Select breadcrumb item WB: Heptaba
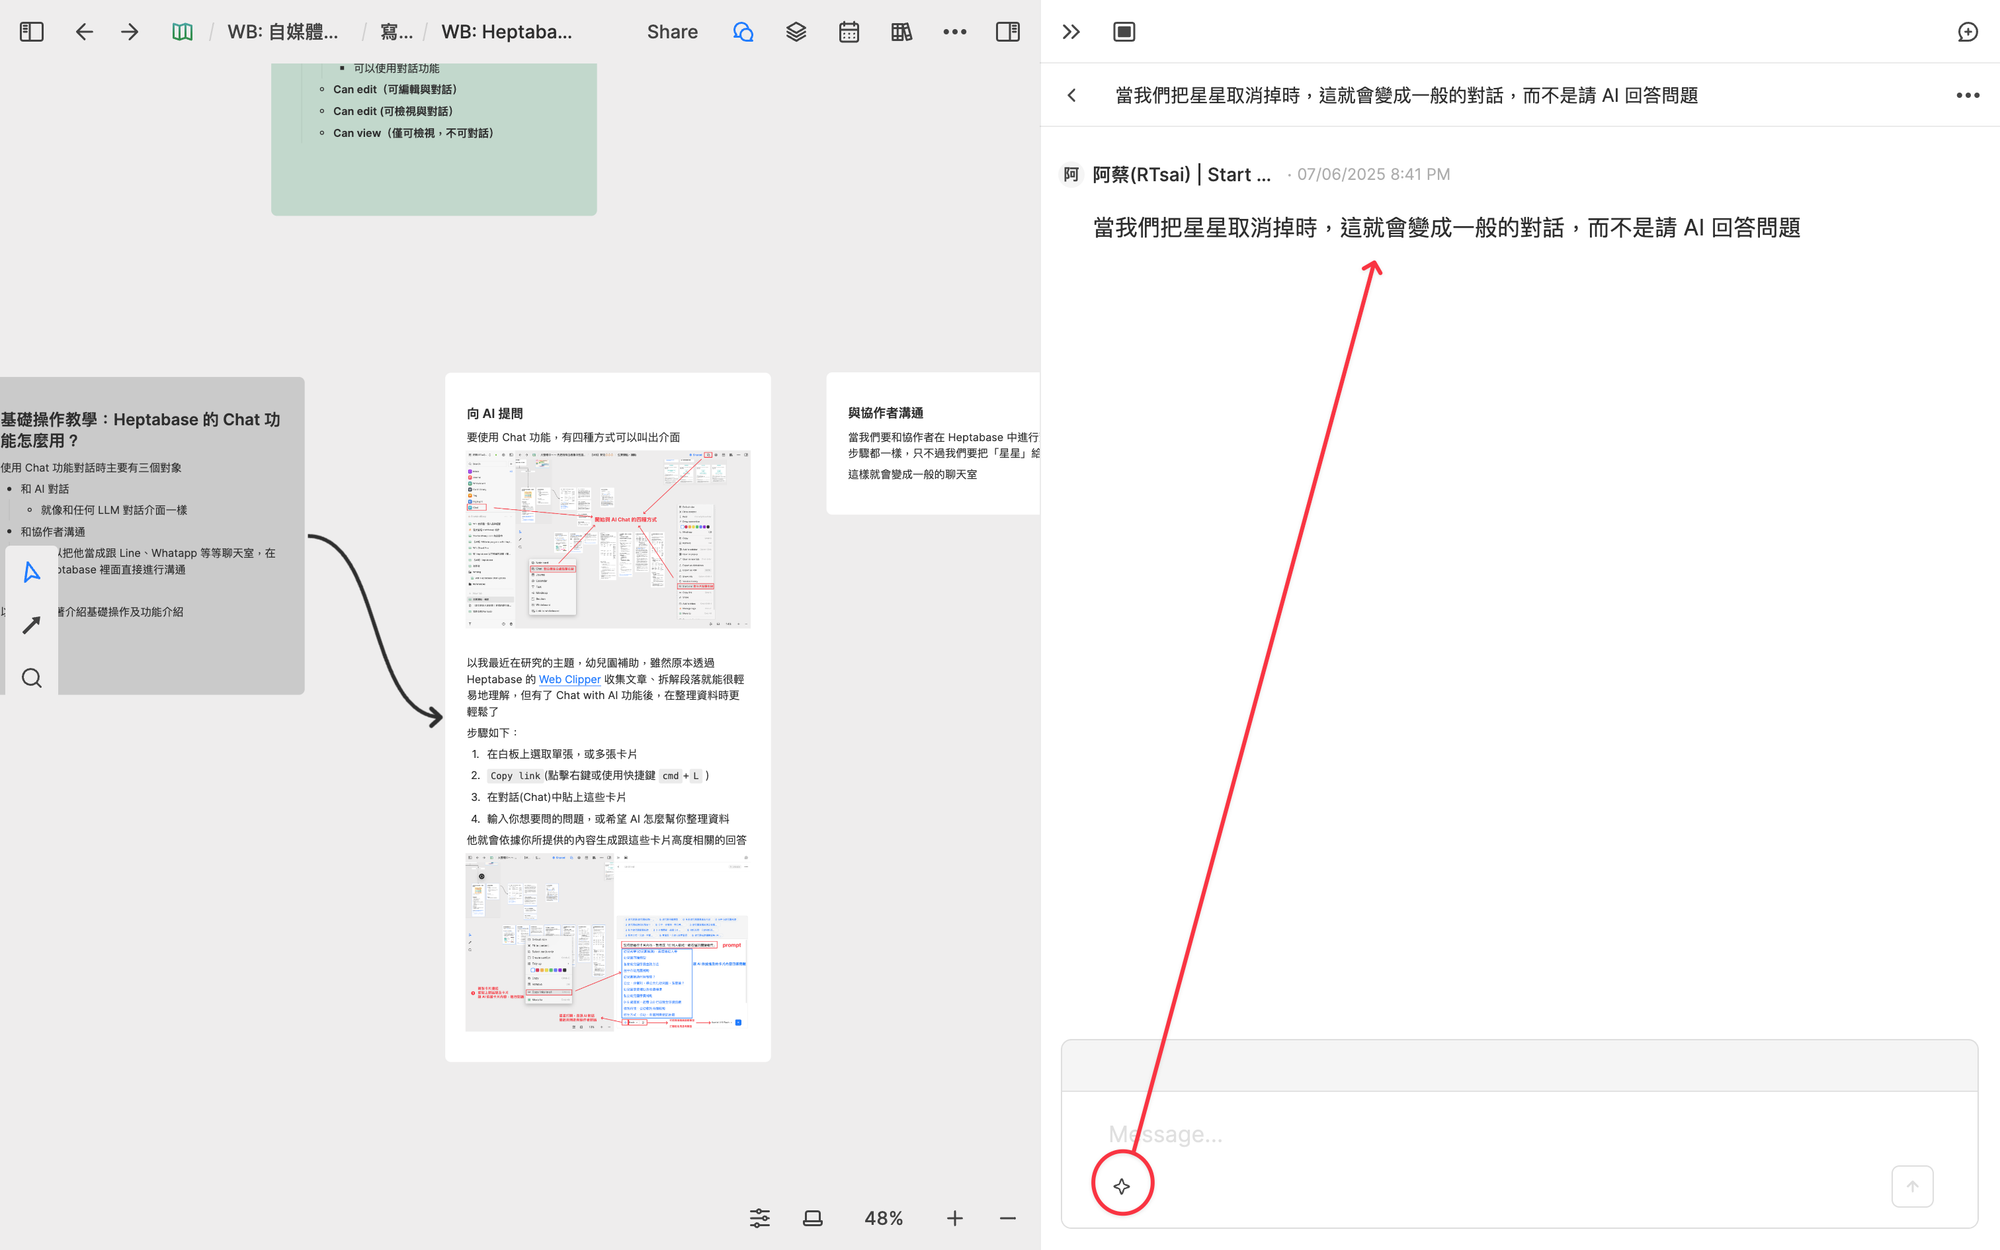2000x1250 pixels. click(506, 31)
